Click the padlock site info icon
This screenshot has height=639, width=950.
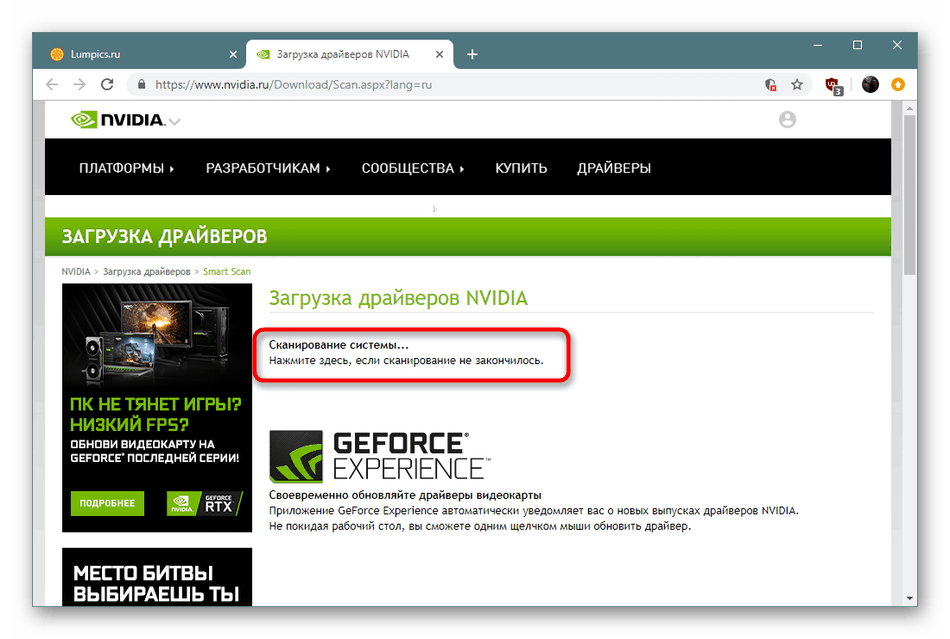pyautogui.click(x=141, y=85)
